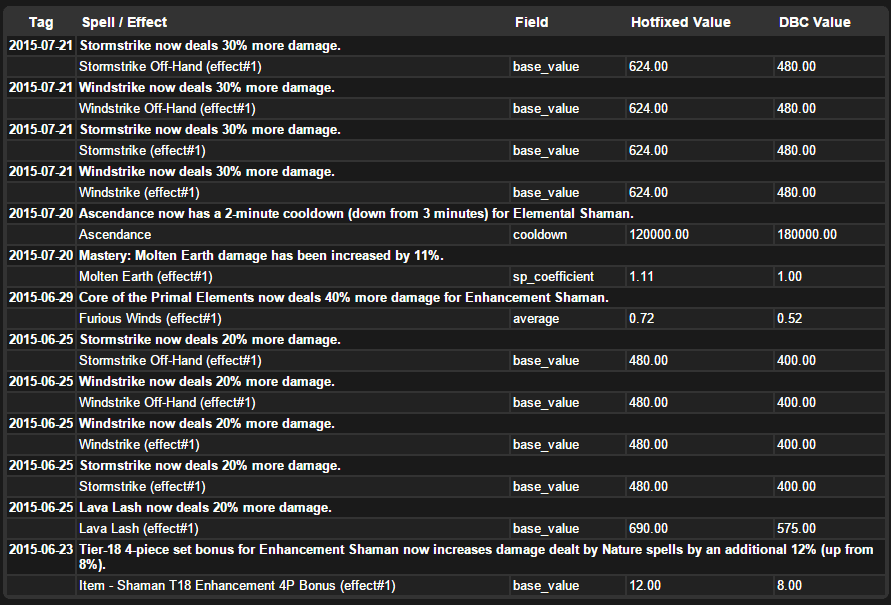Select the Tier-18 4-piece set bonus note
Screen dimensions: 891x605
(476, 557)
